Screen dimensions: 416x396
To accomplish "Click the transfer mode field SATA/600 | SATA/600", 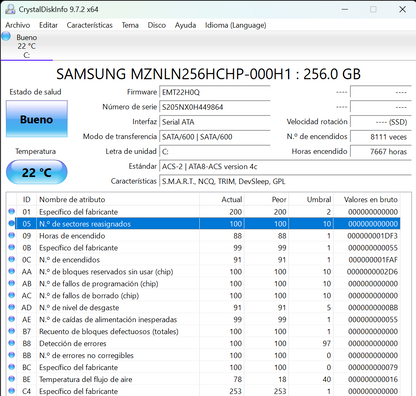I will pos(215,137).
